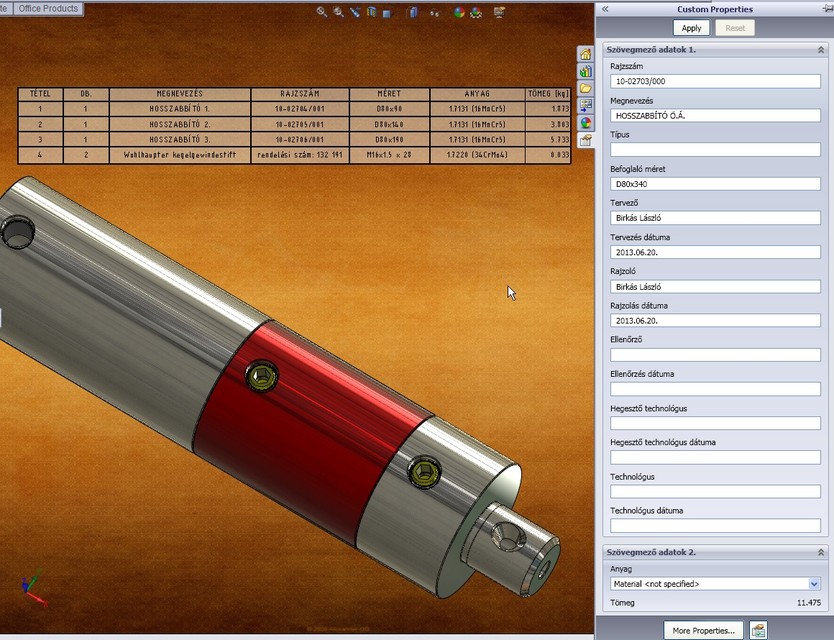Image resolution: width=834 pixels, height=640 pixels.
Task: Open the Design Library panel icon
Action: [586, 69]
